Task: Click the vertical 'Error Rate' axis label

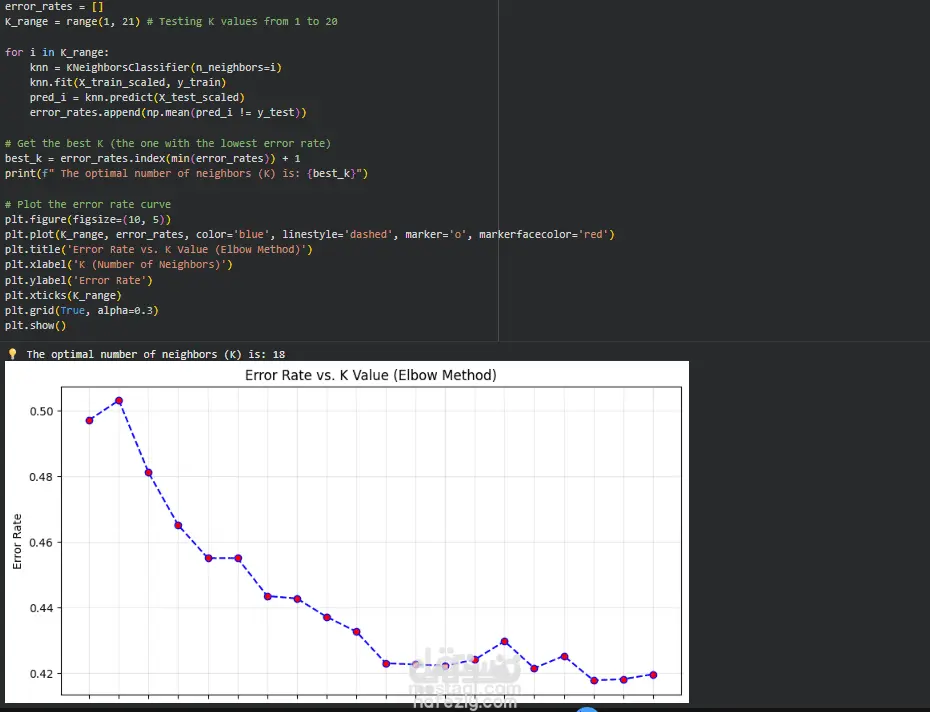Action: coord(17,541)
